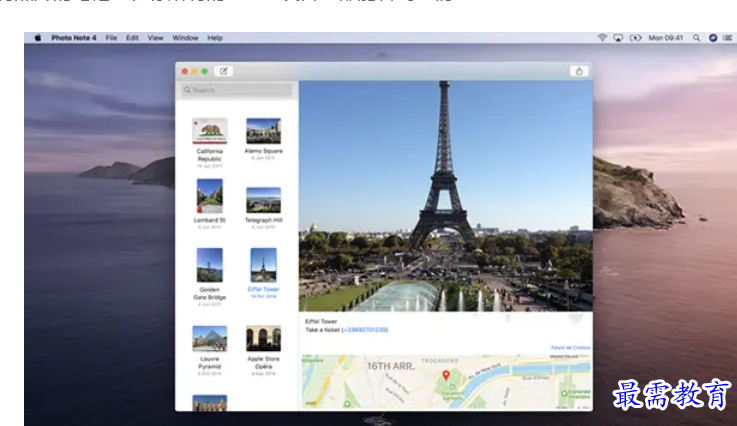Click the new note compose icon
This screenshot has height=426, width=737.
point(224,71)
